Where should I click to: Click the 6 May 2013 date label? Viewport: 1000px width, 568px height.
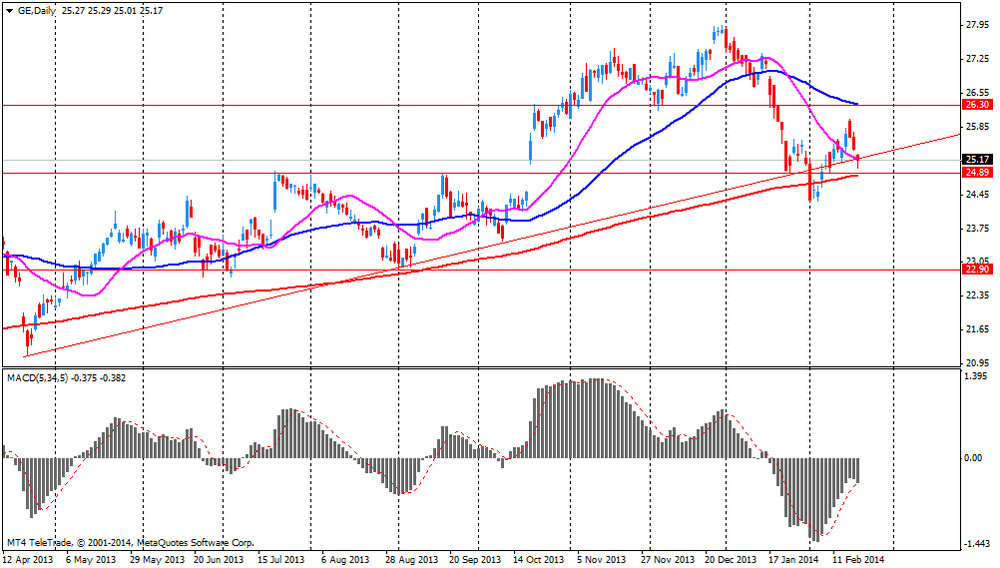[x=90, y=560]
